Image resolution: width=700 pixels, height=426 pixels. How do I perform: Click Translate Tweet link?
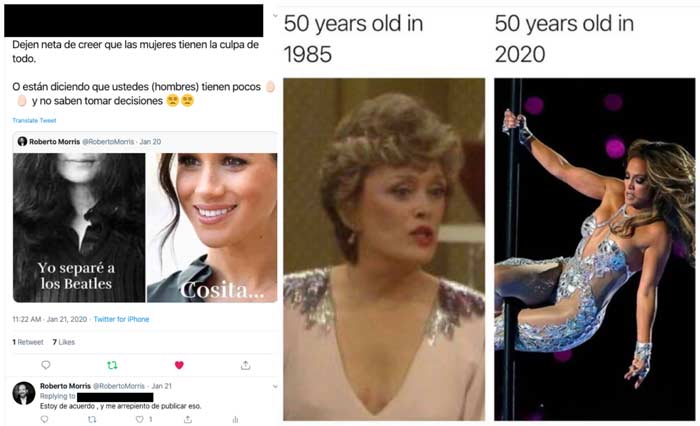(x=34, y=120)
